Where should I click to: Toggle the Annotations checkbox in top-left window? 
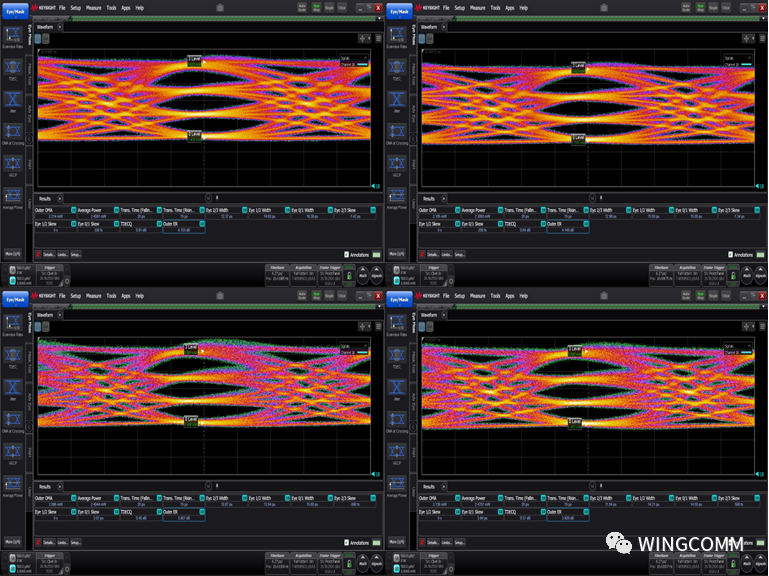pos(346,254)
